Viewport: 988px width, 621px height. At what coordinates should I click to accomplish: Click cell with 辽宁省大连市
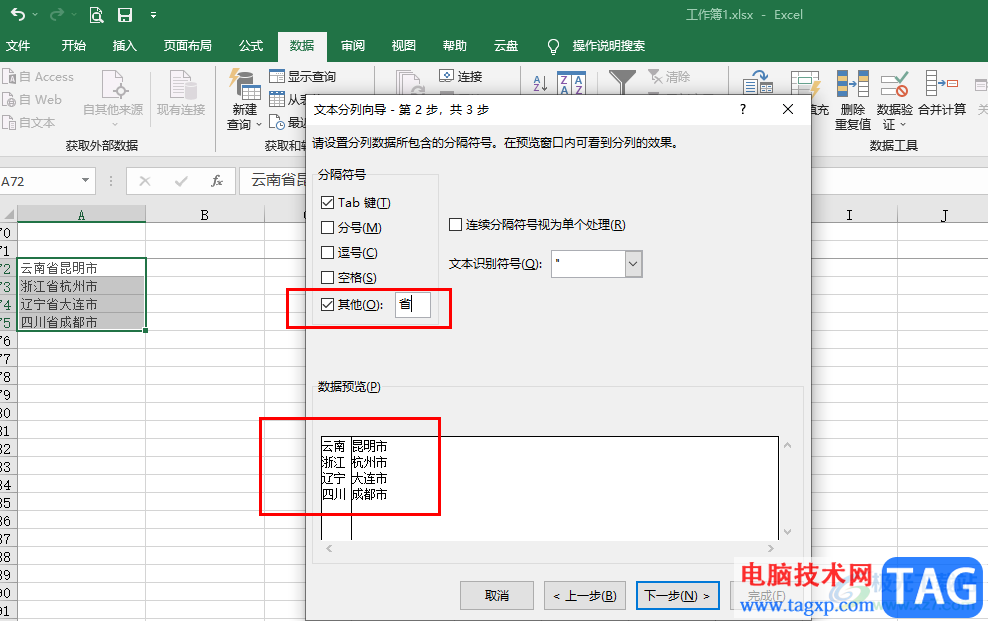tap(81, 305)
